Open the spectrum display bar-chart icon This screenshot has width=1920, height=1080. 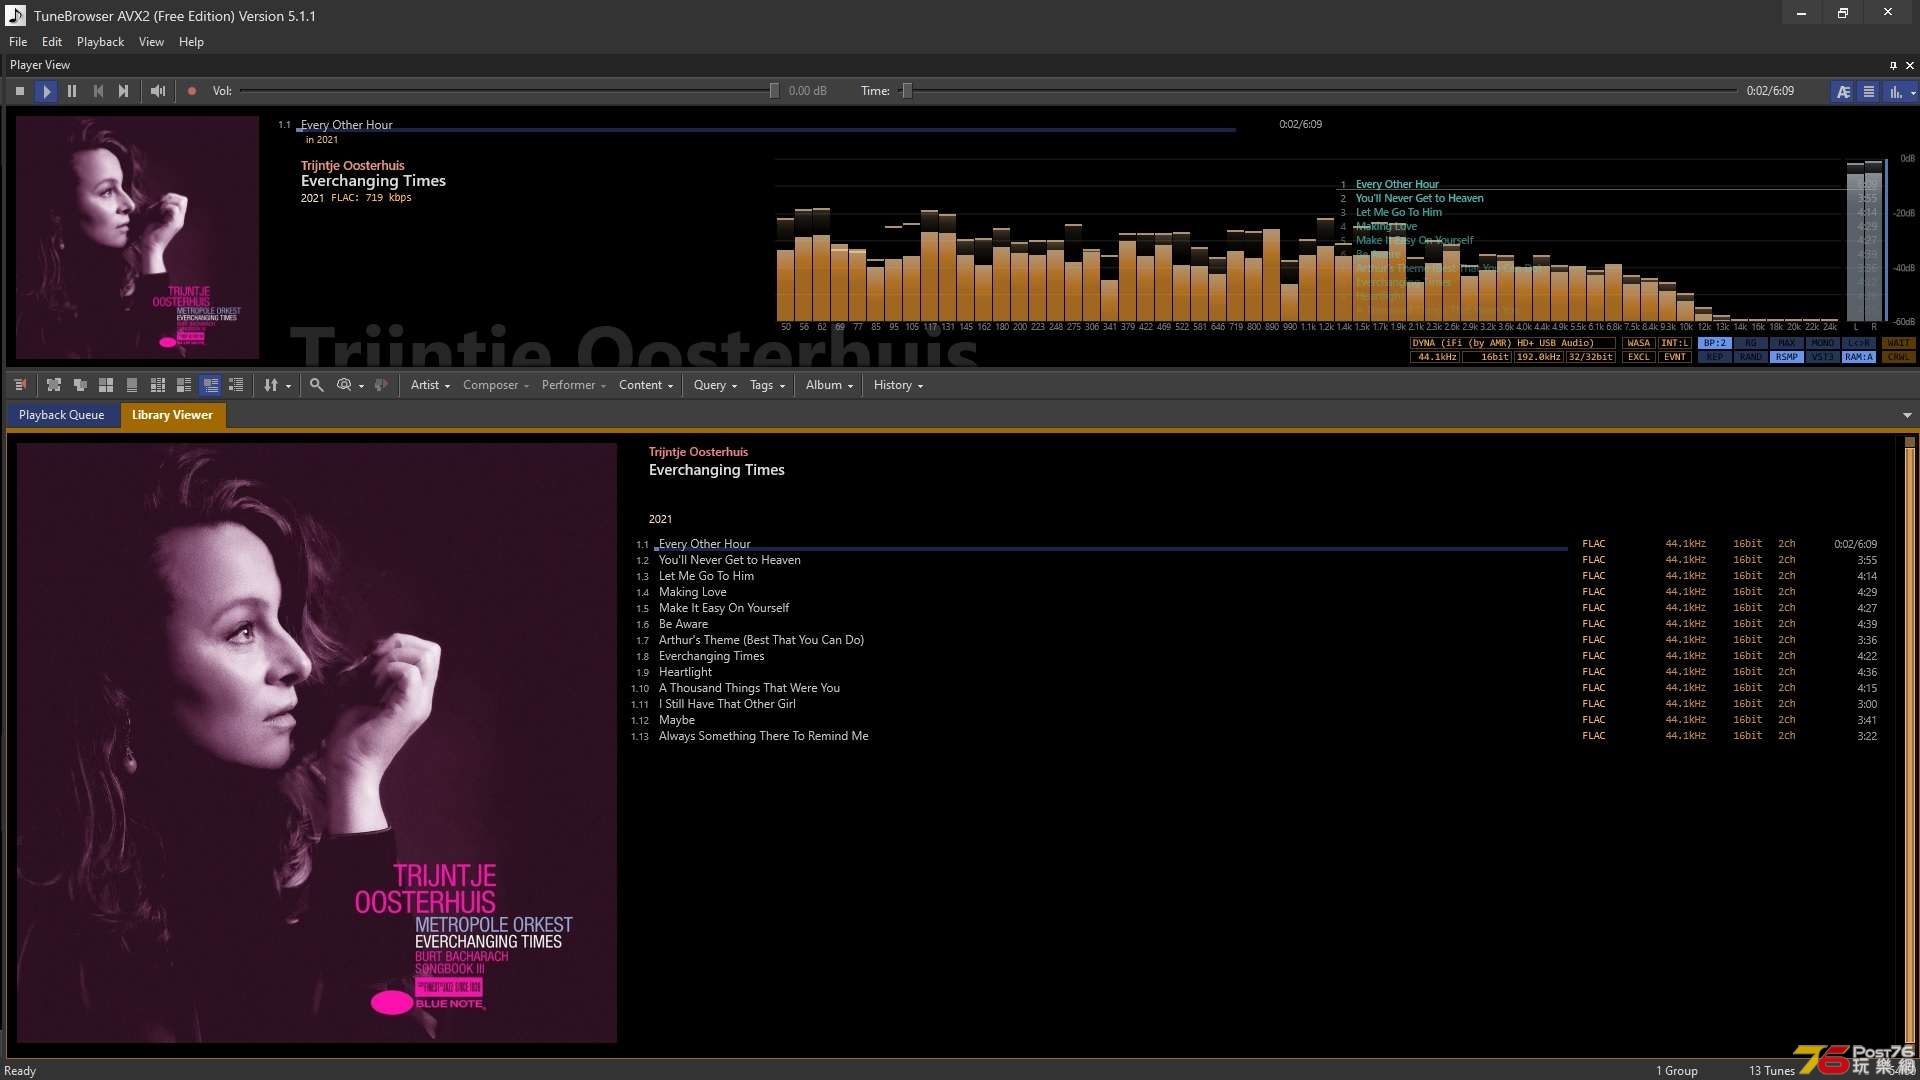click(x=1895, y=91)
